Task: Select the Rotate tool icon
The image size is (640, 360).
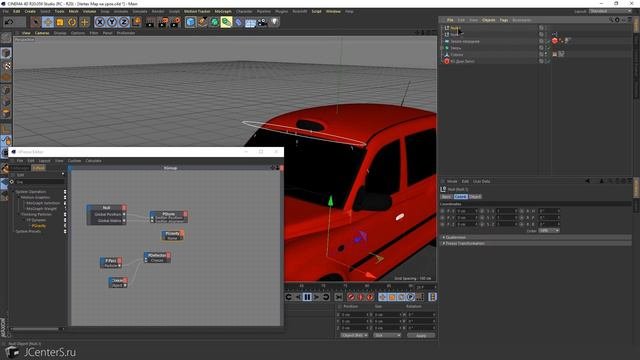Action: [x=72, y=22]
